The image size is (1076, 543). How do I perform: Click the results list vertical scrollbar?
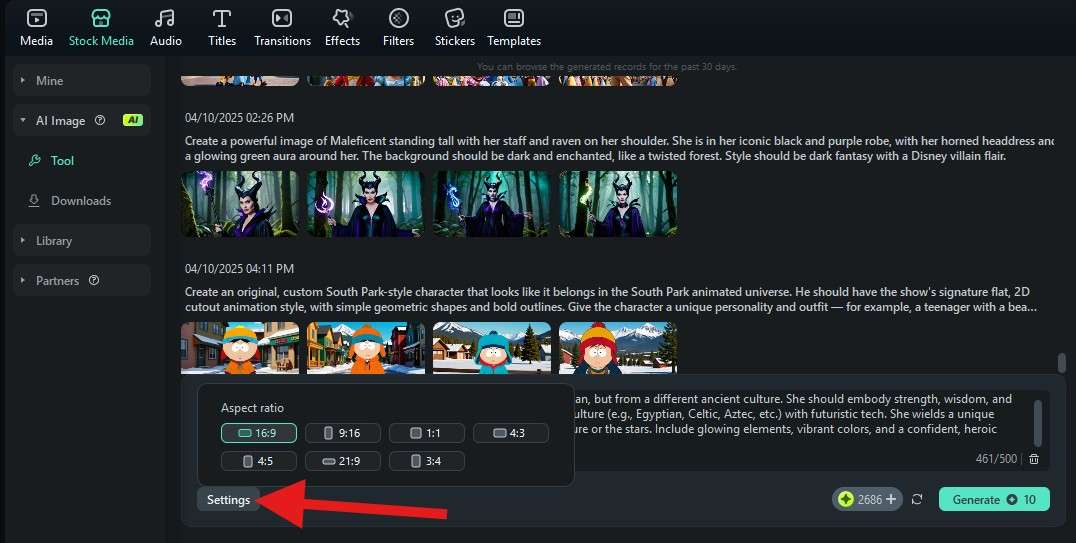pos(1062,362)
